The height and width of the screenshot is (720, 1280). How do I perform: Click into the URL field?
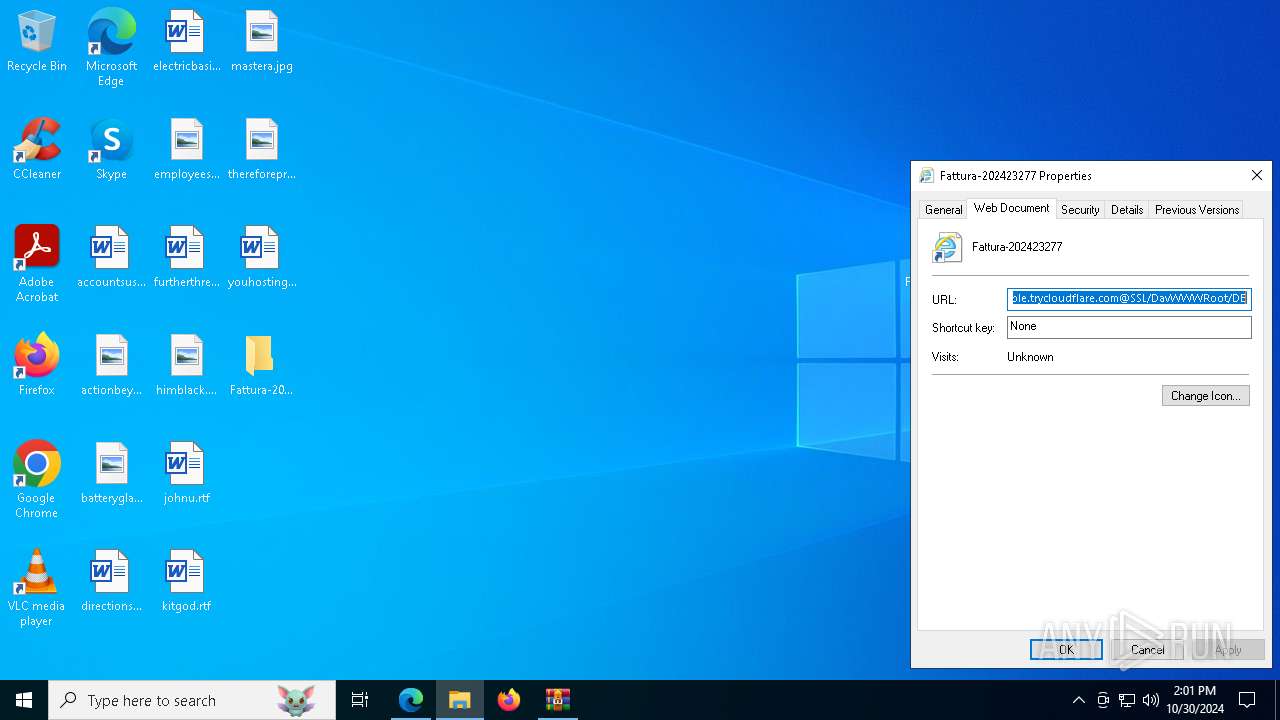(1129, 299)
